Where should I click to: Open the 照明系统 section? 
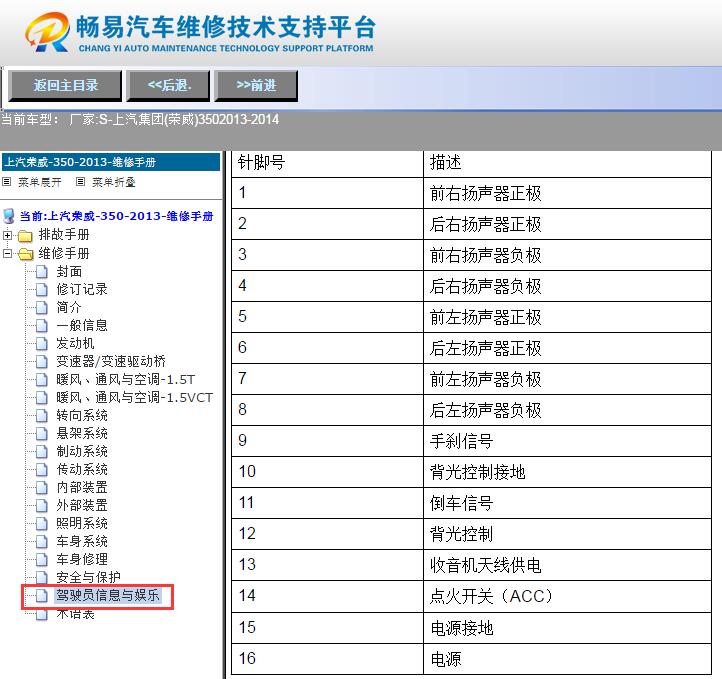coord(82,523)
